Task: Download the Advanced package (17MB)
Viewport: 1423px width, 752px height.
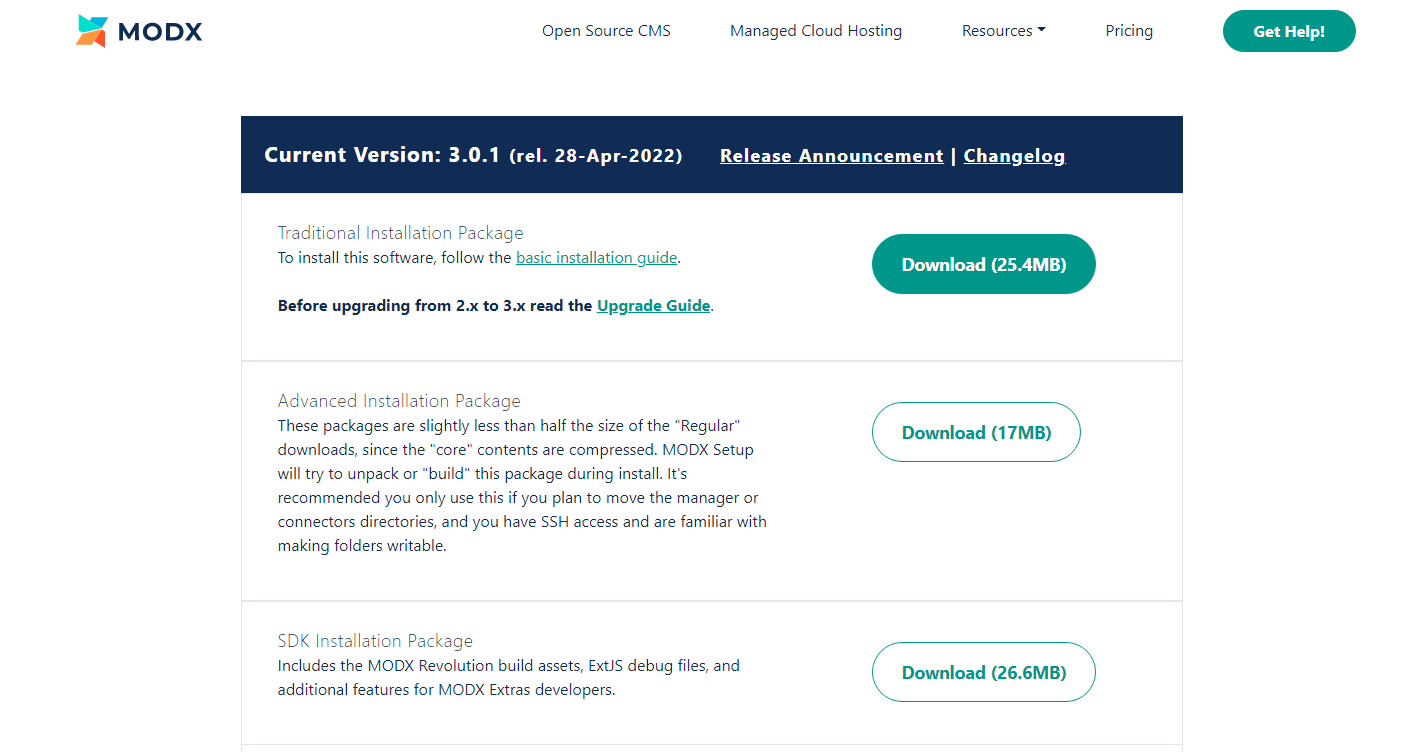Action: 976,432
